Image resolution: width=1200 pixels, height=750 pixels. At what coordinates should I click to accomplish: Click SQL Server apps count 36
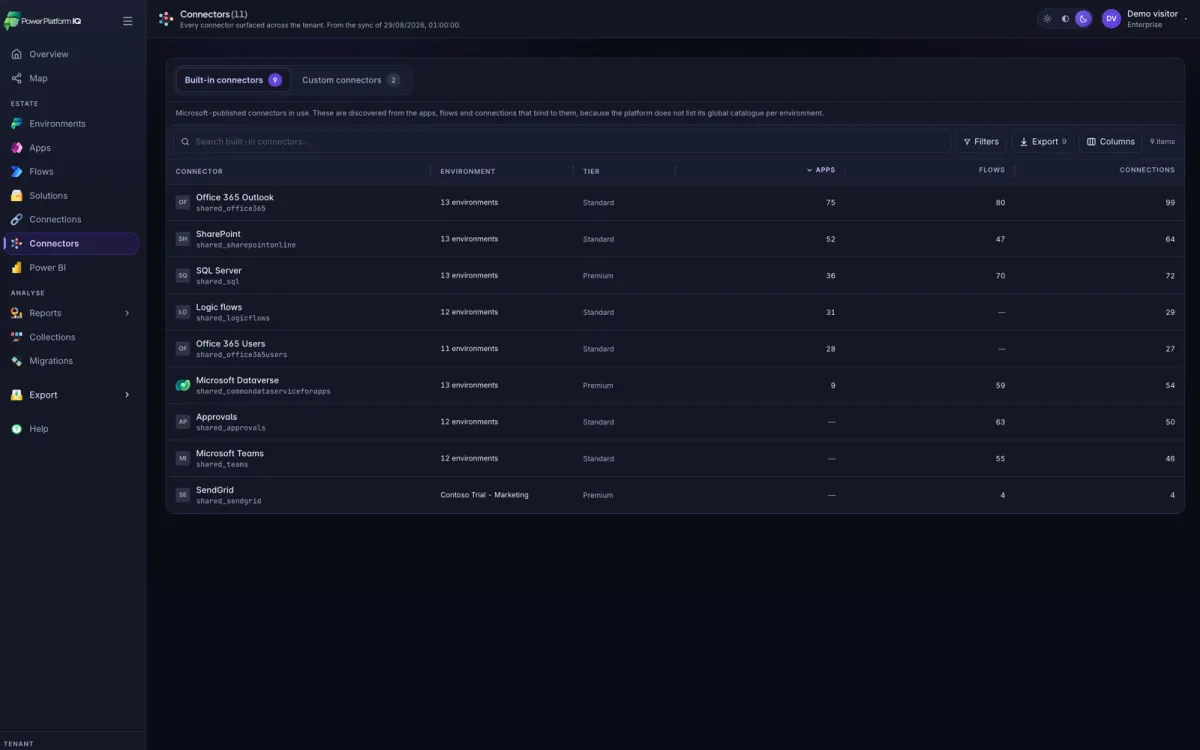click(x=830, y=275)
